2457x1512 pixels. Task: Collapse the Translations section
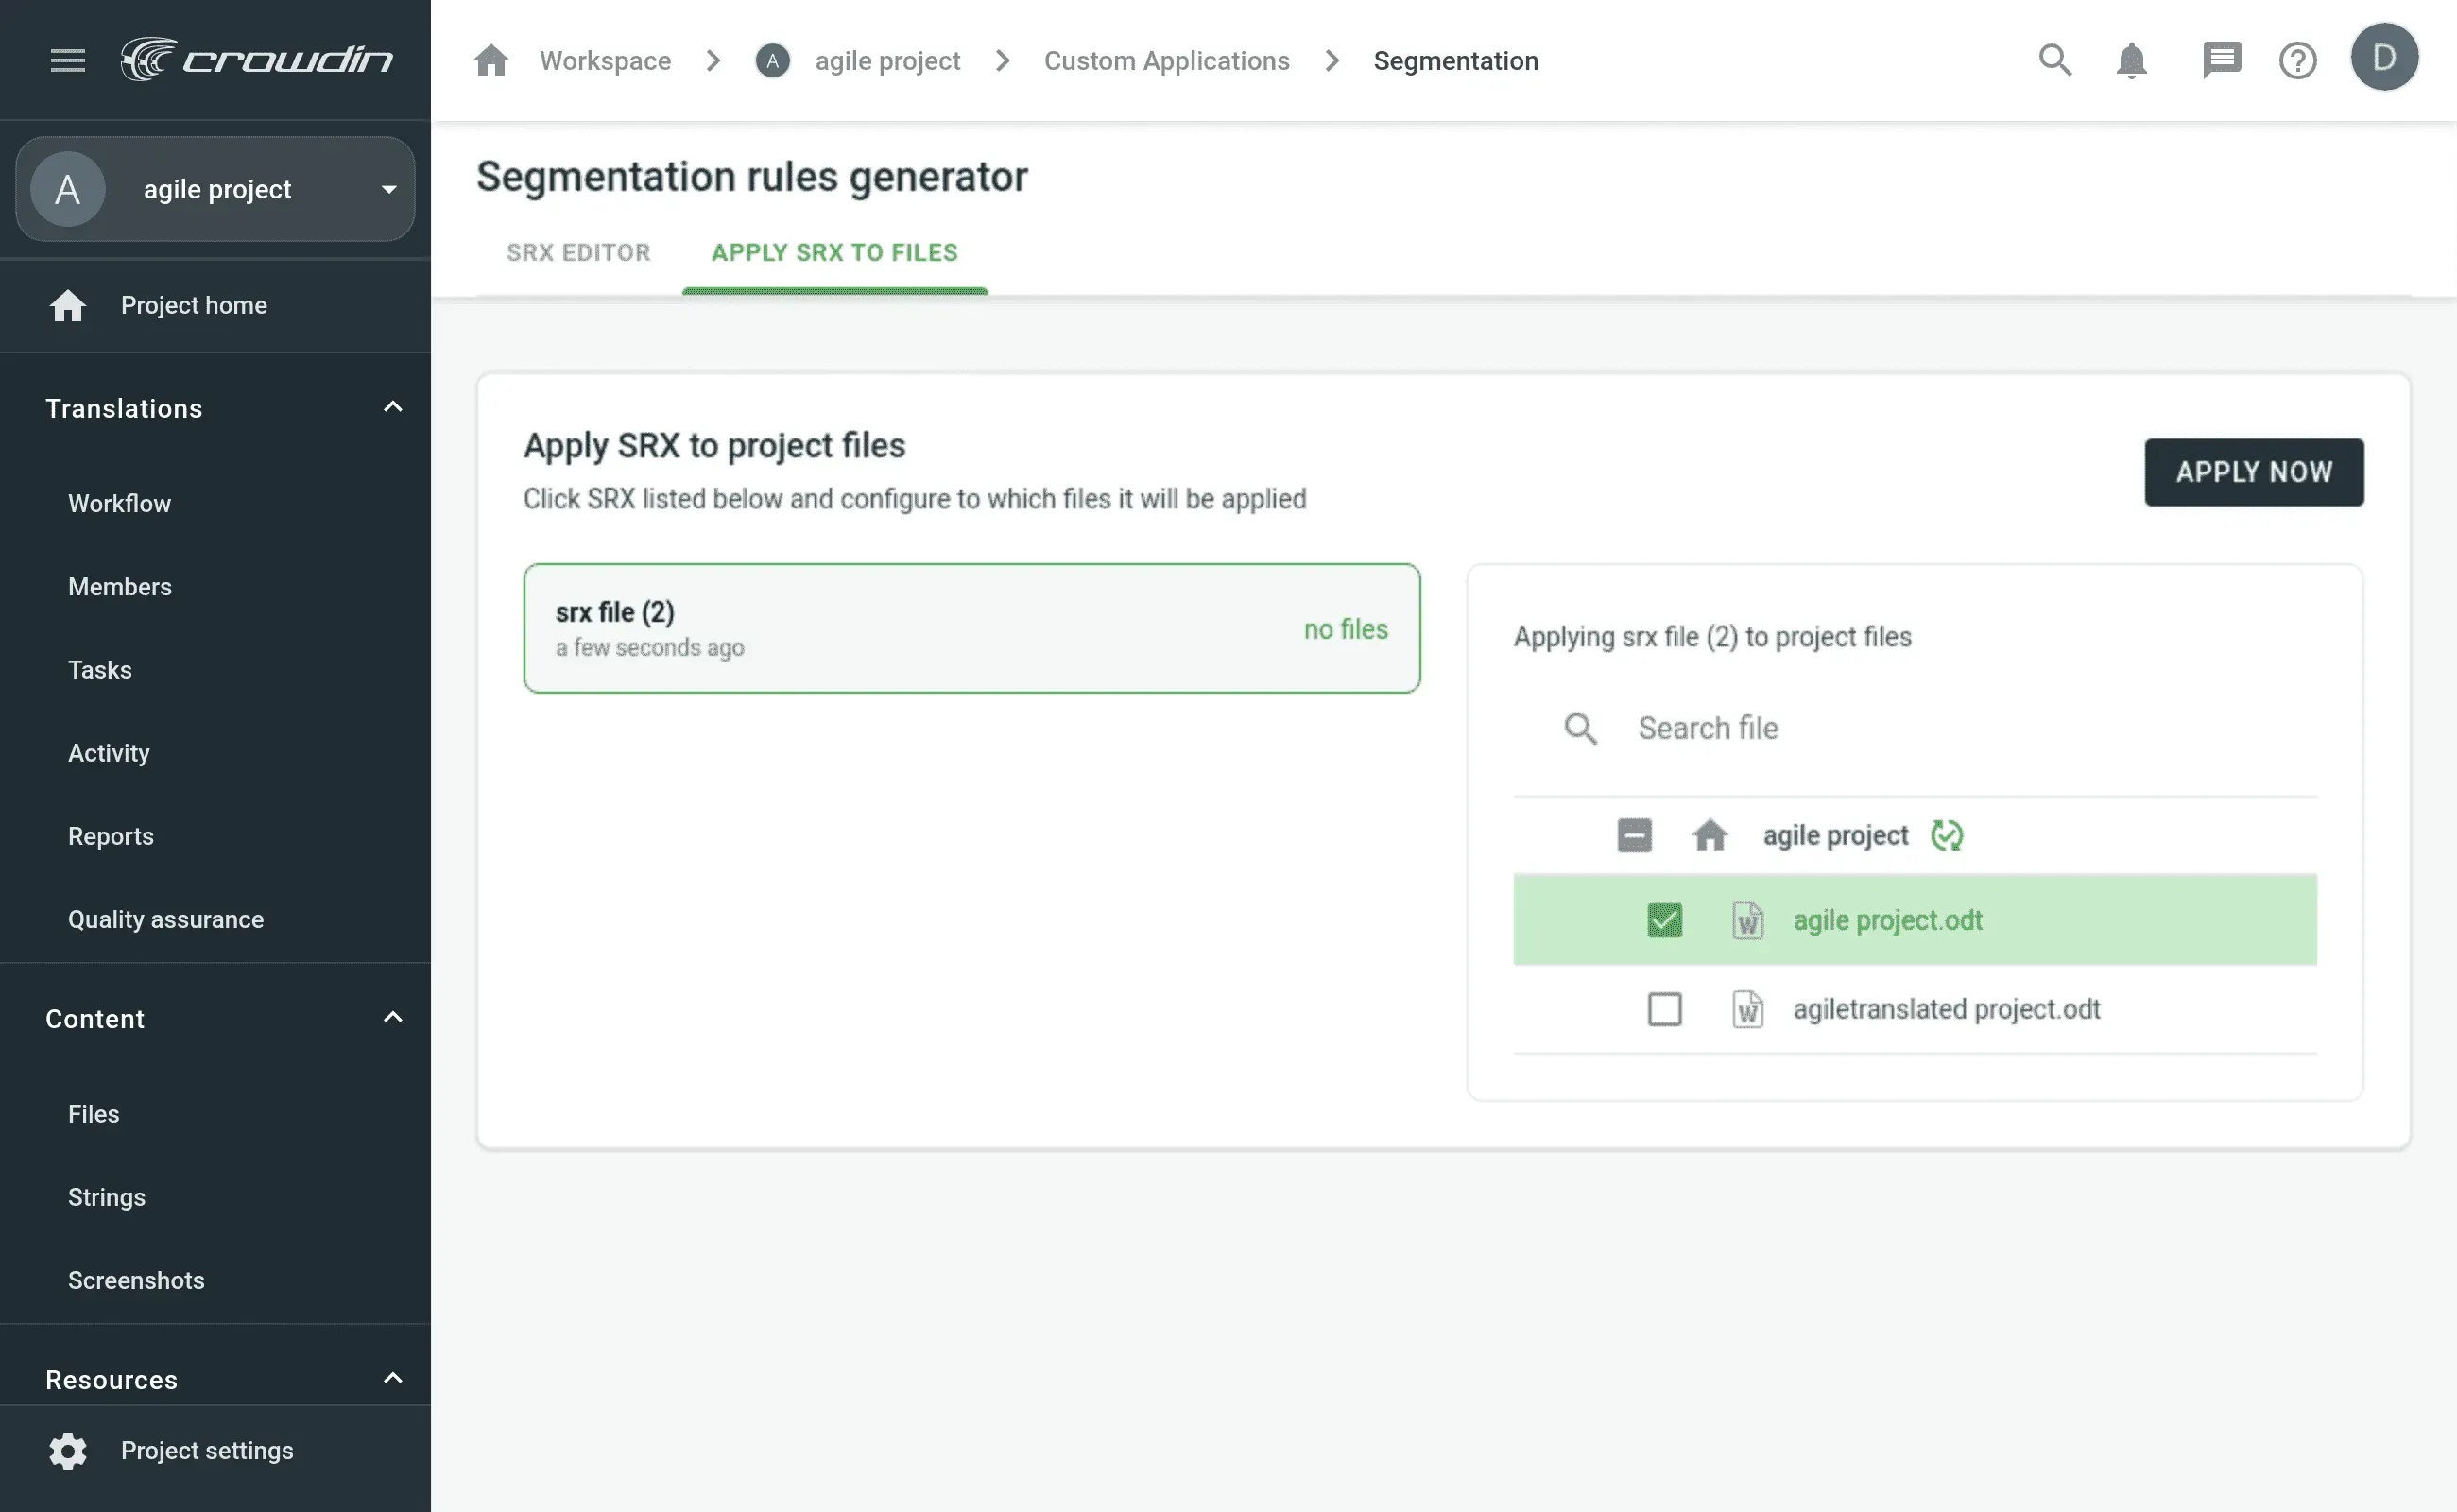pyautogui.click(x=392, y=407)
